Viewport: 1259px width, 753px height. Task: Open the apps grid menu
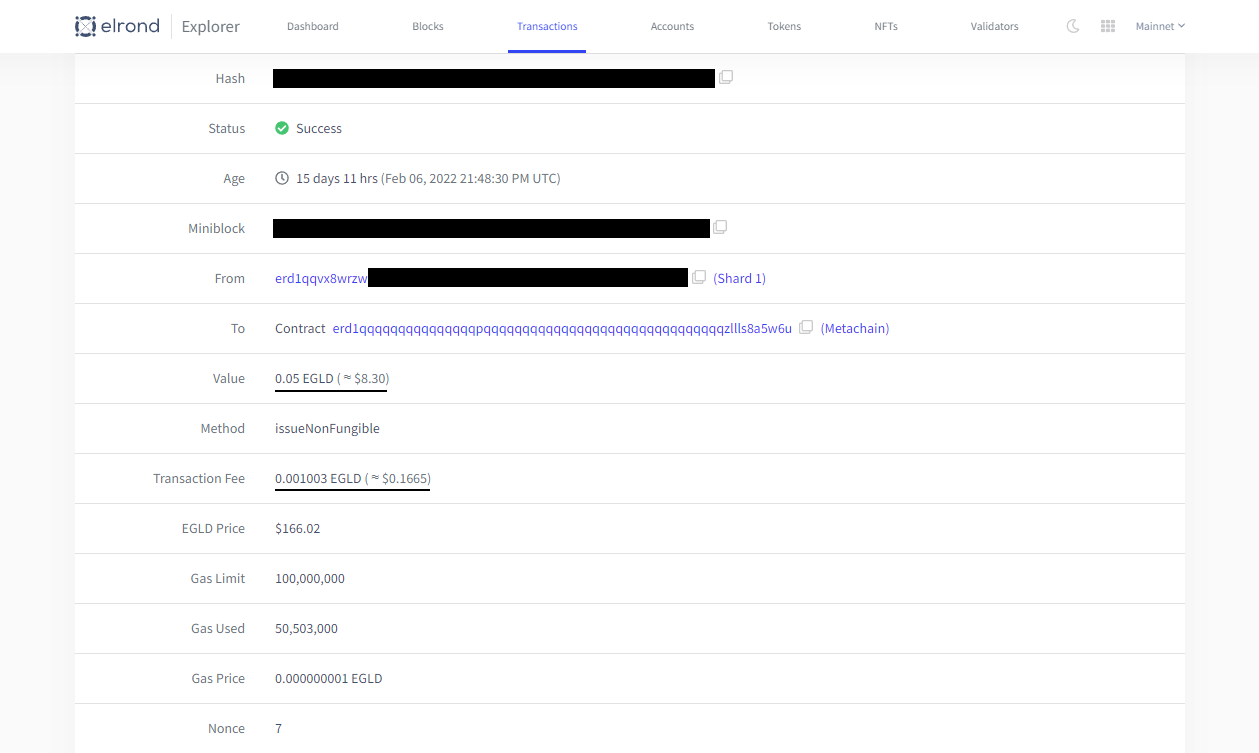click(x=1108, y=26)
